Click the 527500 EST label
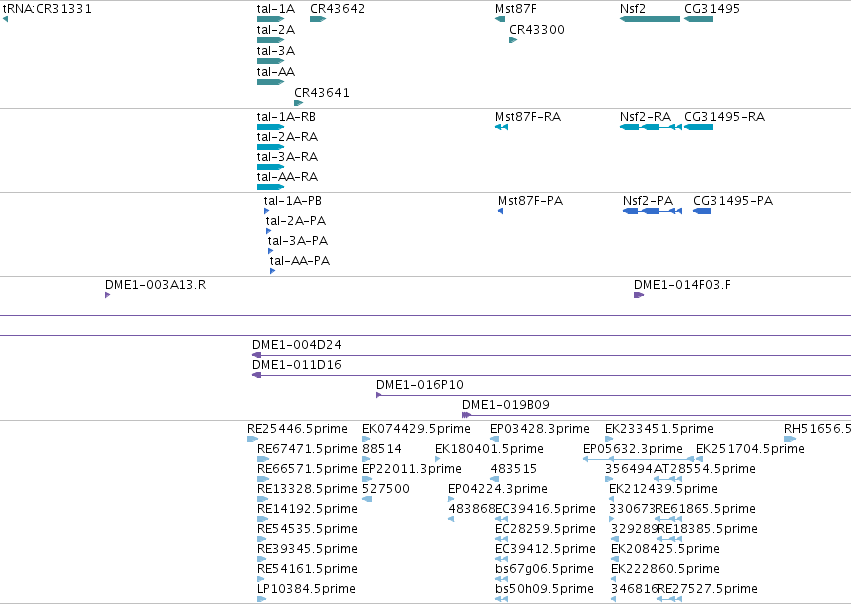Image resolution: width=851 pixels, height=604 pixels. (x=386, y=489)
